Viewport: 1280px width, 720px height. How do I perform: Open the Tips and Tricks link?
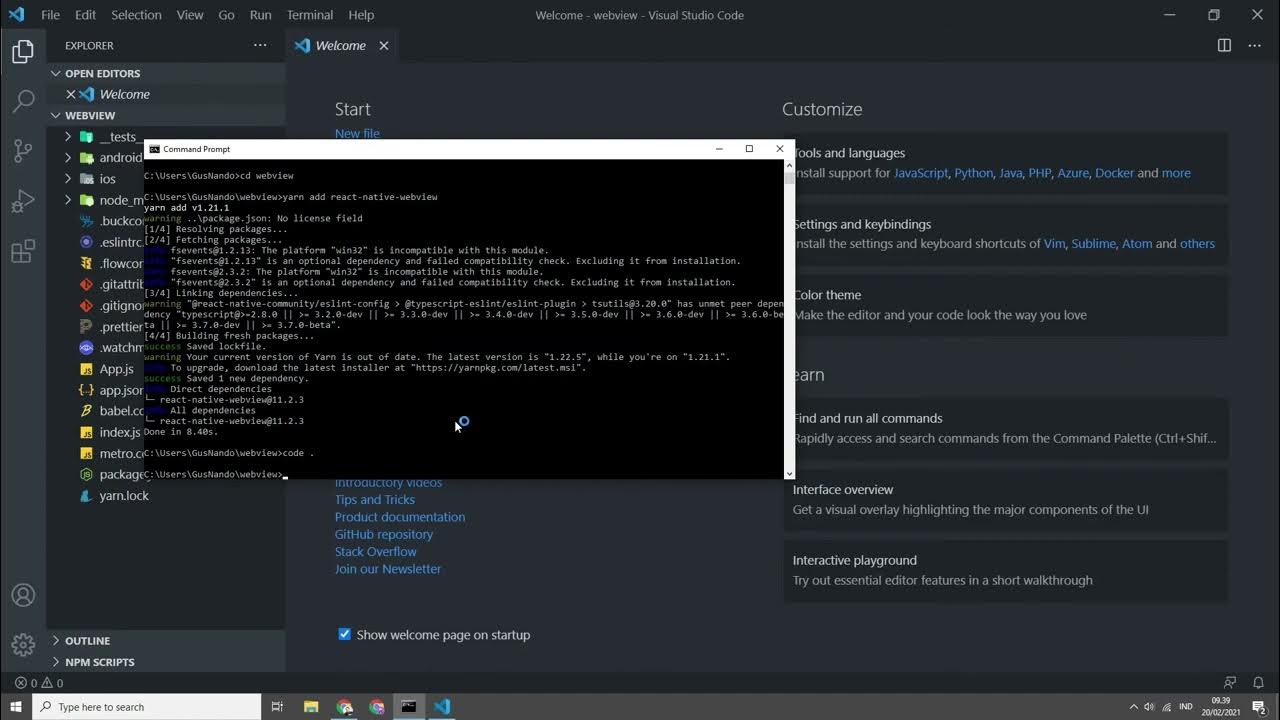(x=375, y=500)
